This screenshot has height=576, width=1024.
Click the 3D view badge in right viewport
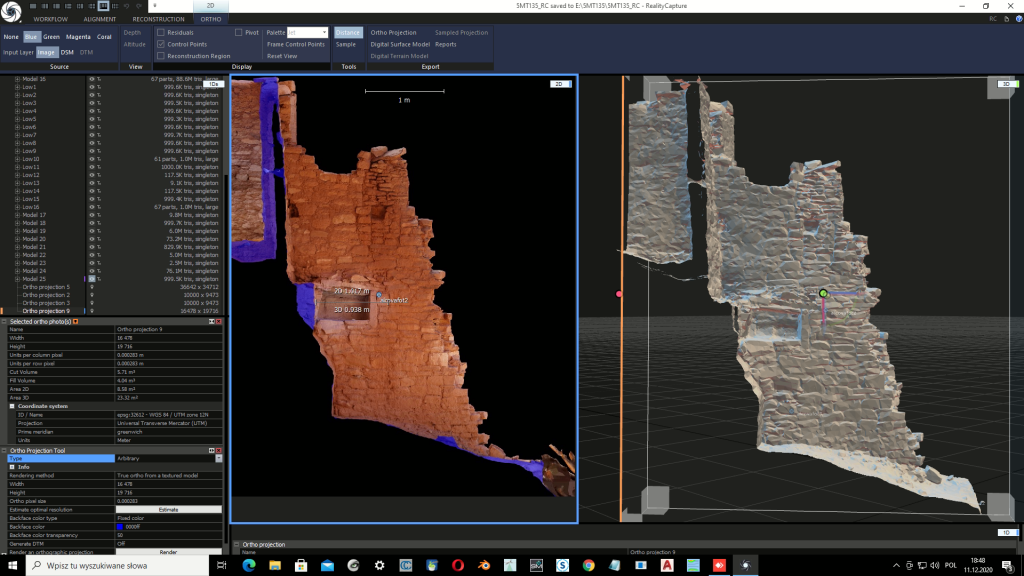click(1008, 84)
